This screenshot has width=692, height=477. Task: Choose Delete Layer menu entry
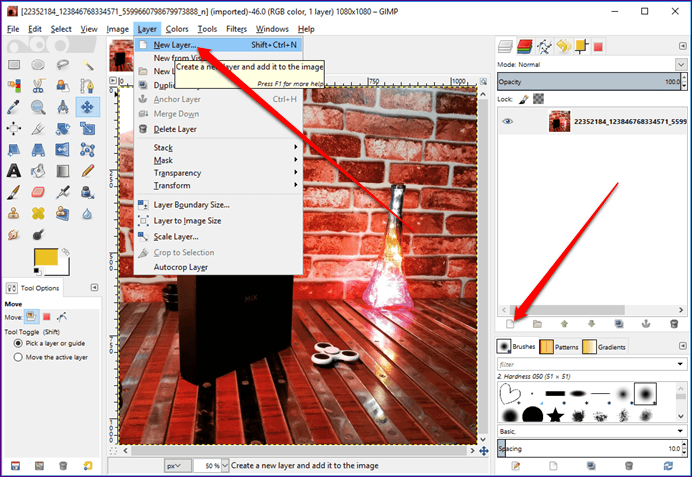(x=218, y=129)
